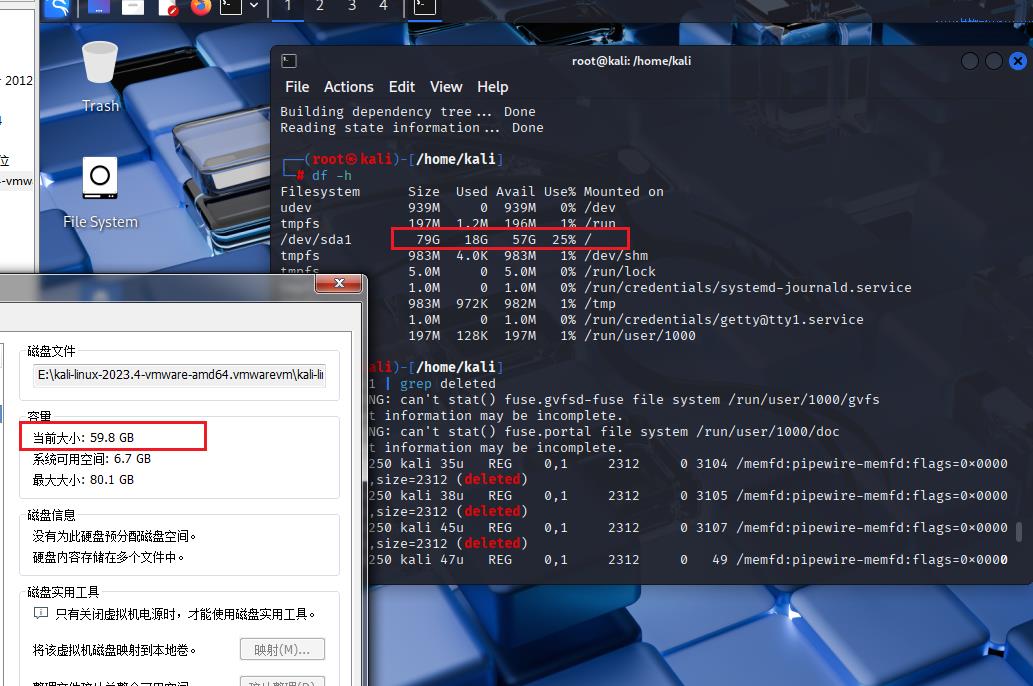This screenshot has width=1033, height=686.
Task: Launch Firefox from the top panel
Action: click(x=200, y=7)
